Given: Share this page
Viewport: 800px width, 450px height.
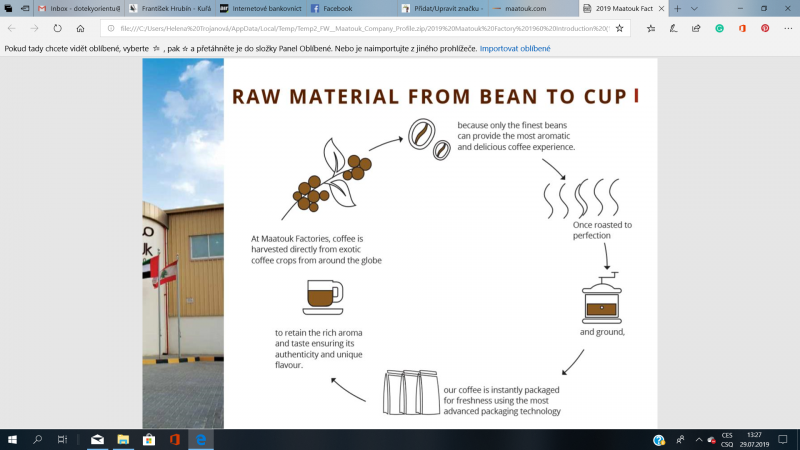Looking at the screenshot, I should coord(696,29).
